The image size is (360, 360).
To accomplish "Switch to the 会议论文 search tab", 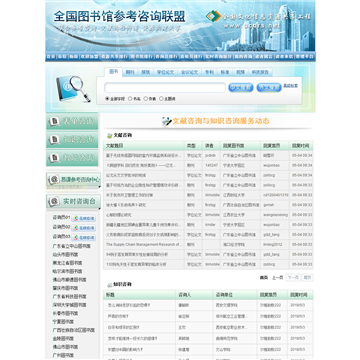I will pos(189,72).
